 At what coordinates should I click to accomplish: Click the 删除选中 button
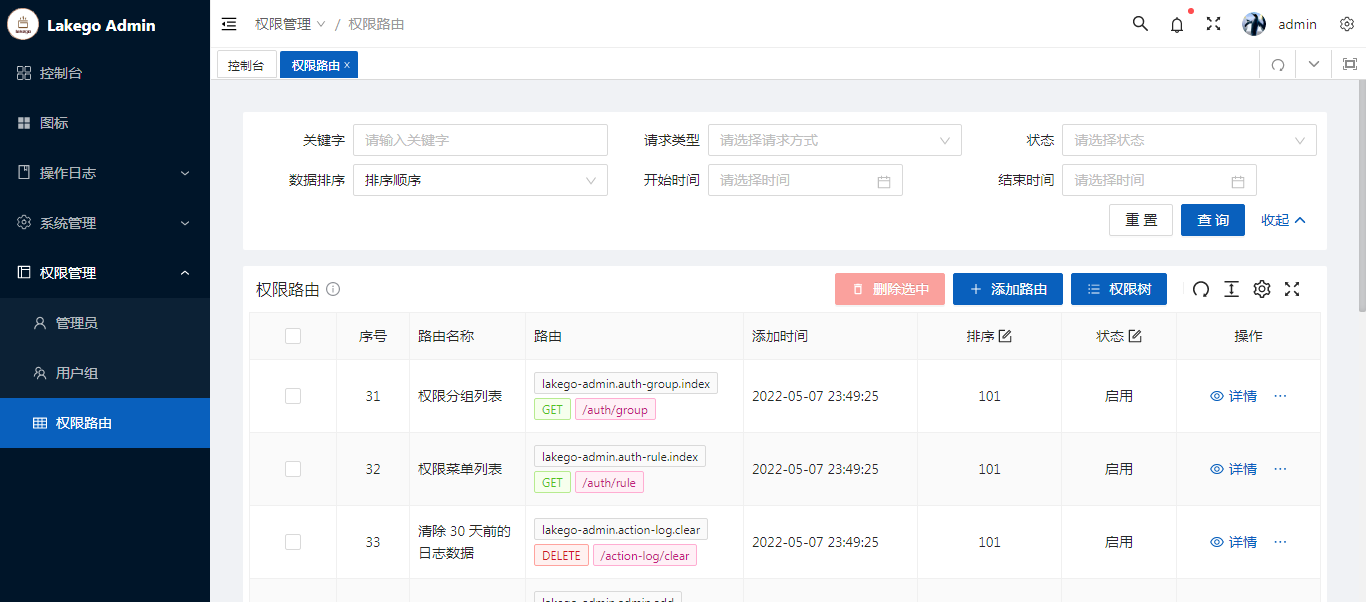890,289
